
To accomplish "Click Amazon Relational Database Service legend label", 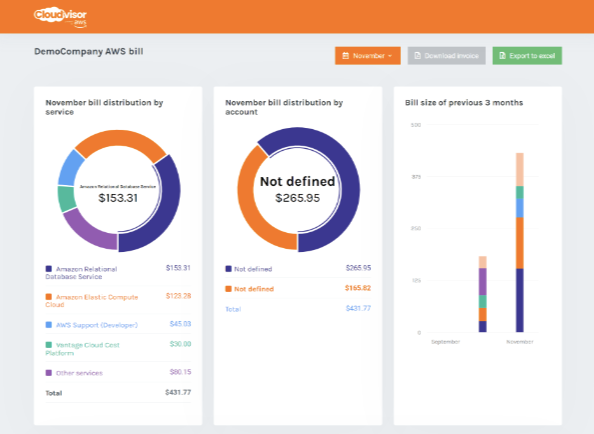I will (81, 273).
